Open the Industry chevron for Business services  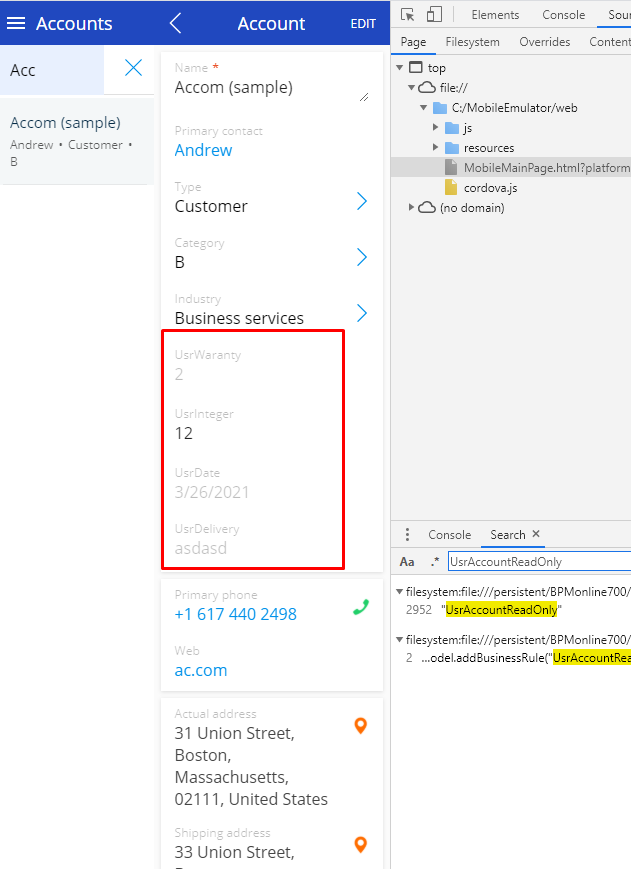tap(362, 313)
